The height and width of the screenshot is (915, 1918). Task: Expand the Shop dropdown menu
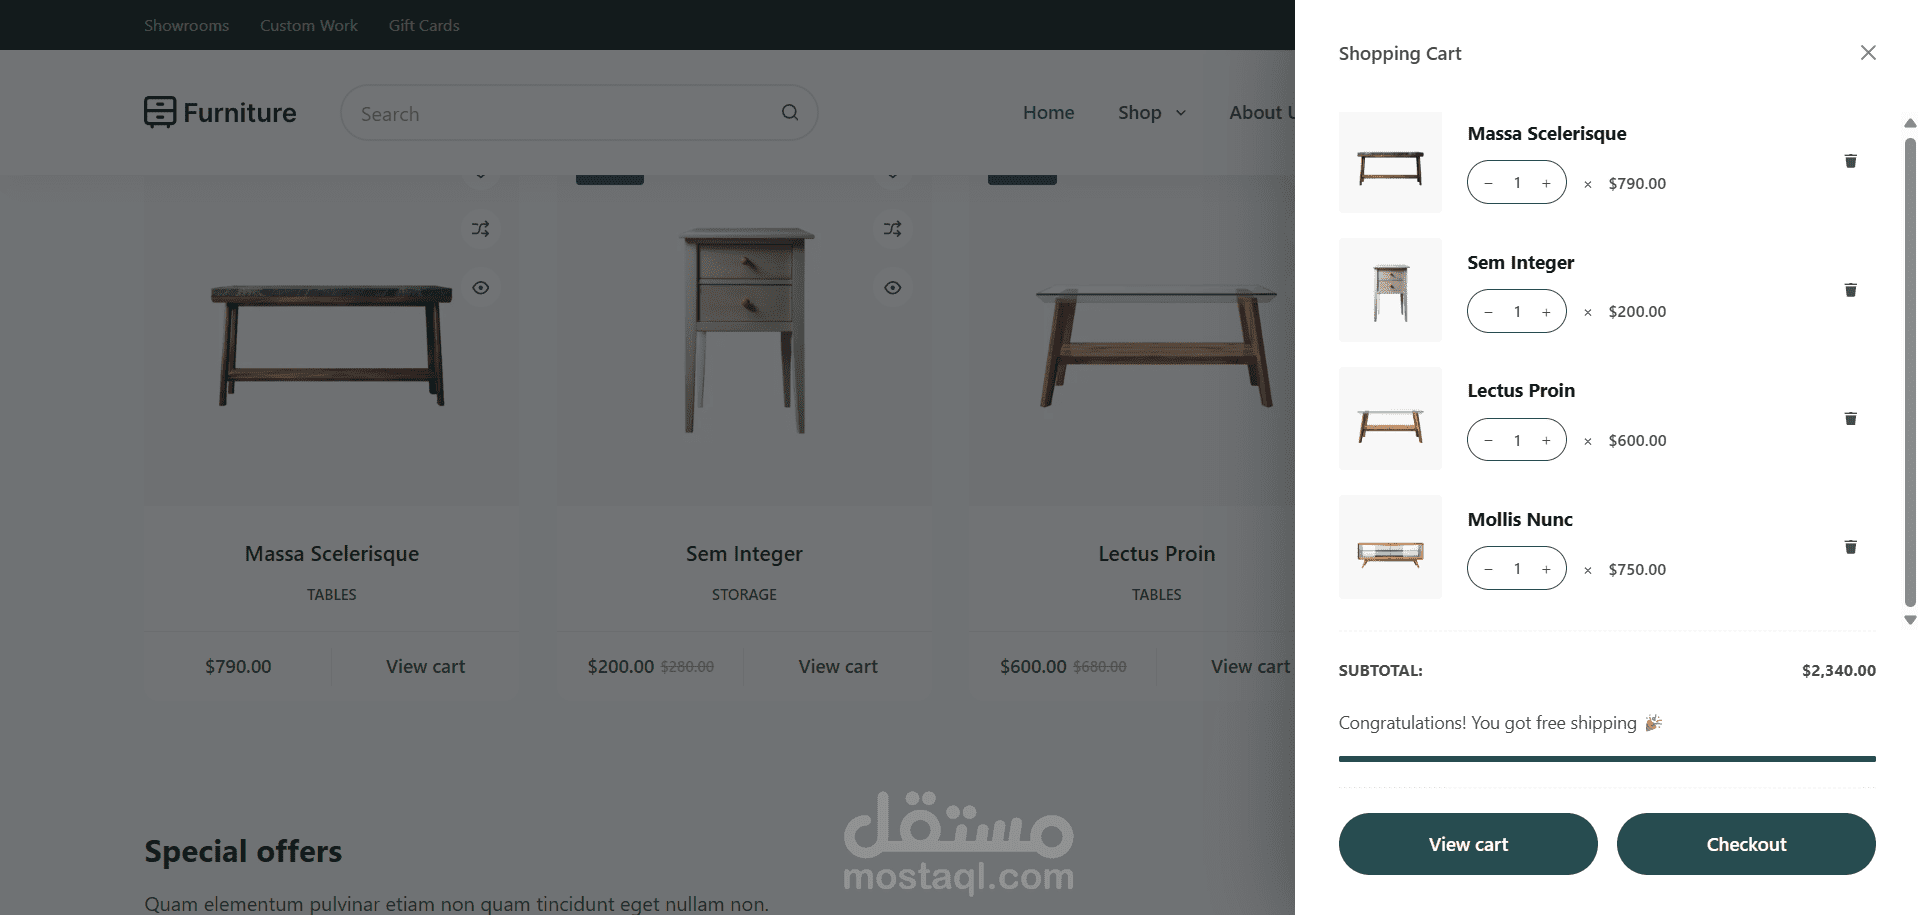click(1152, 113)
